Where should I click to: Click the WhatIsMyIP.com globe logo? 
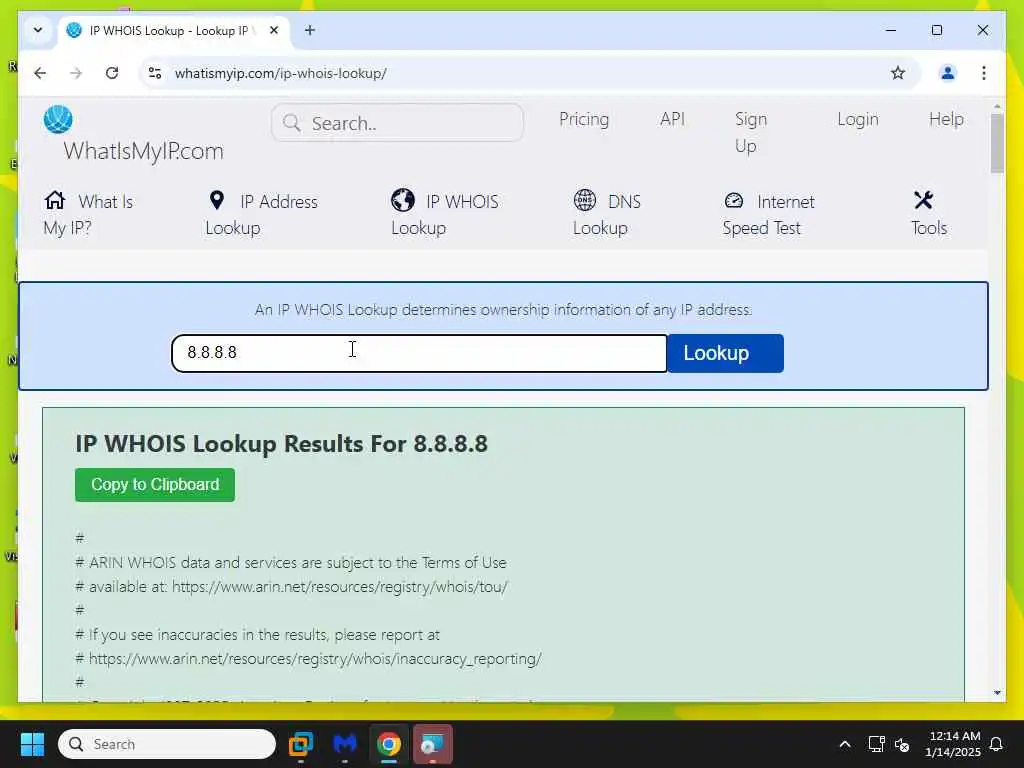click(58, 120)
